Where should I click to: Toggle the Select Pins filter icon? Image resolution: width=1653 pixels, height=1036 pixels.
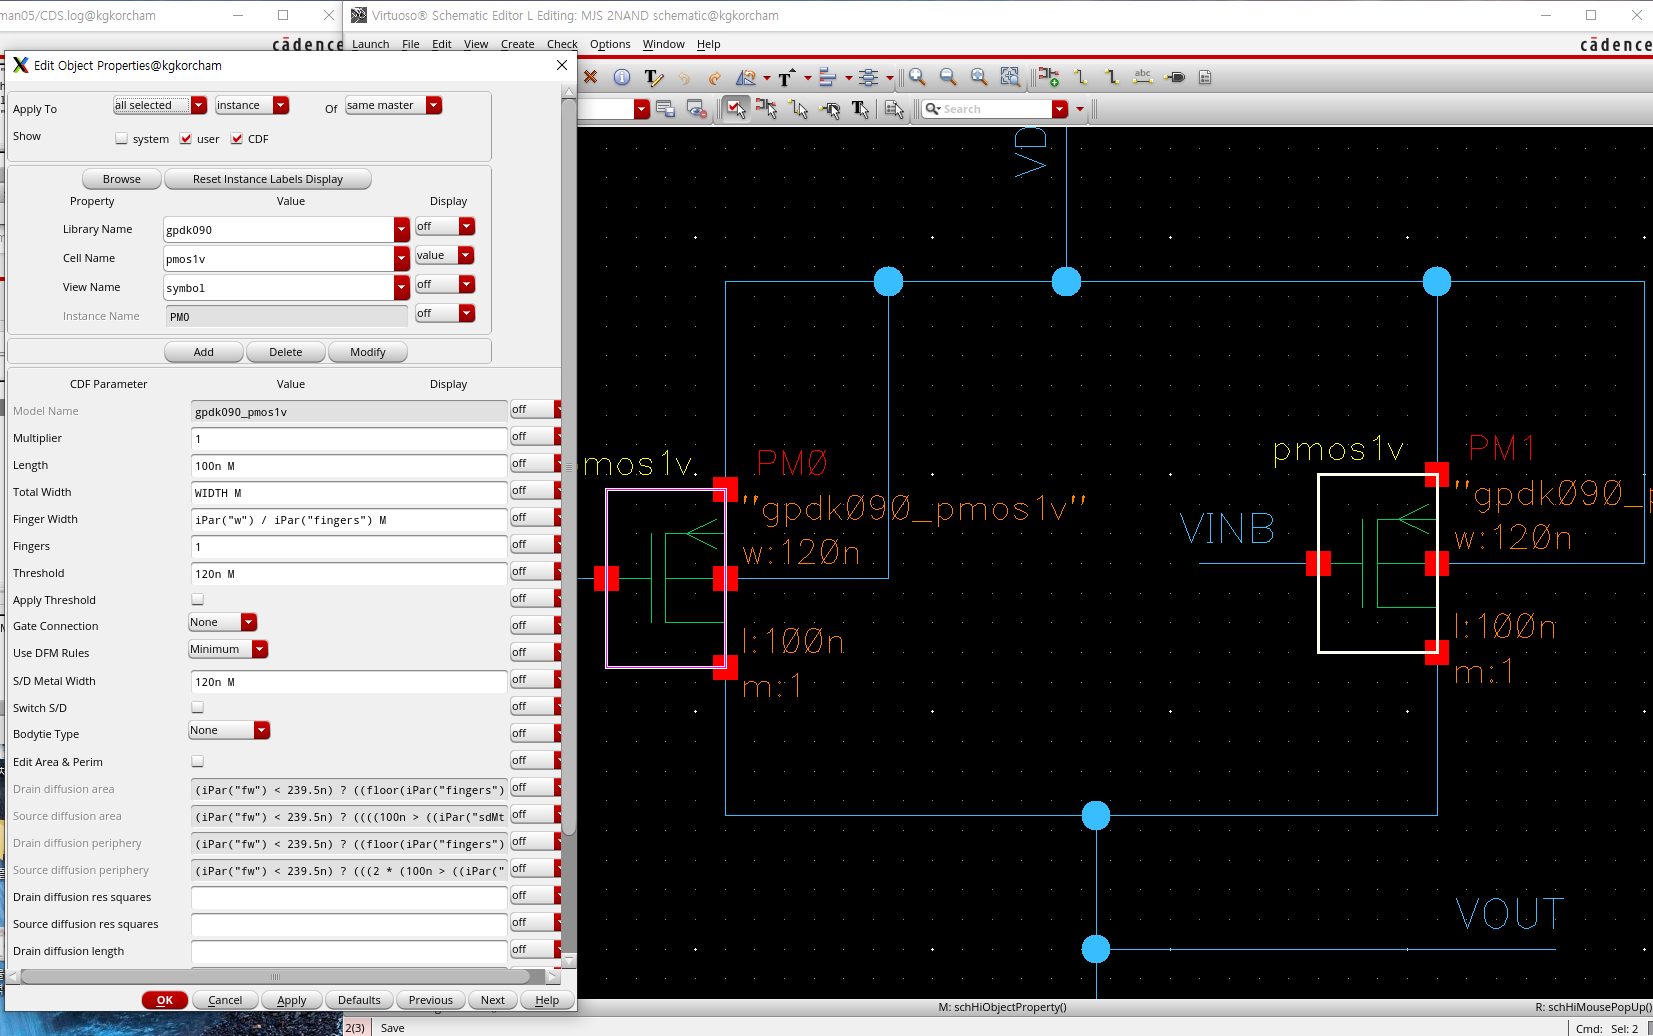[x=829, y=109]
